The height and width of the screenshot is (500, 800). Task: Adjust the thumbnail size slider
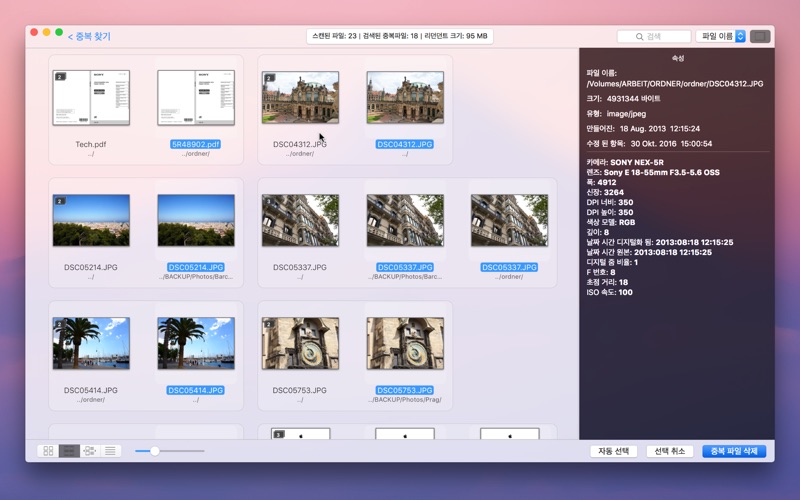click(x=155, y=451)
